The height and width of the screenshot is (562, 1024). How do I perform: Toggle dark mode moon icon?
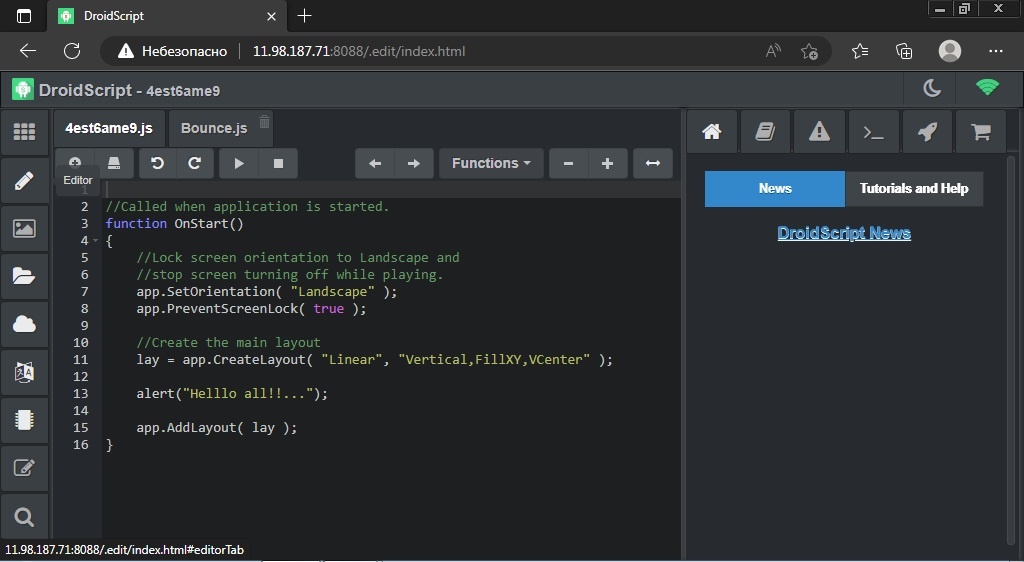coord(932,87)
